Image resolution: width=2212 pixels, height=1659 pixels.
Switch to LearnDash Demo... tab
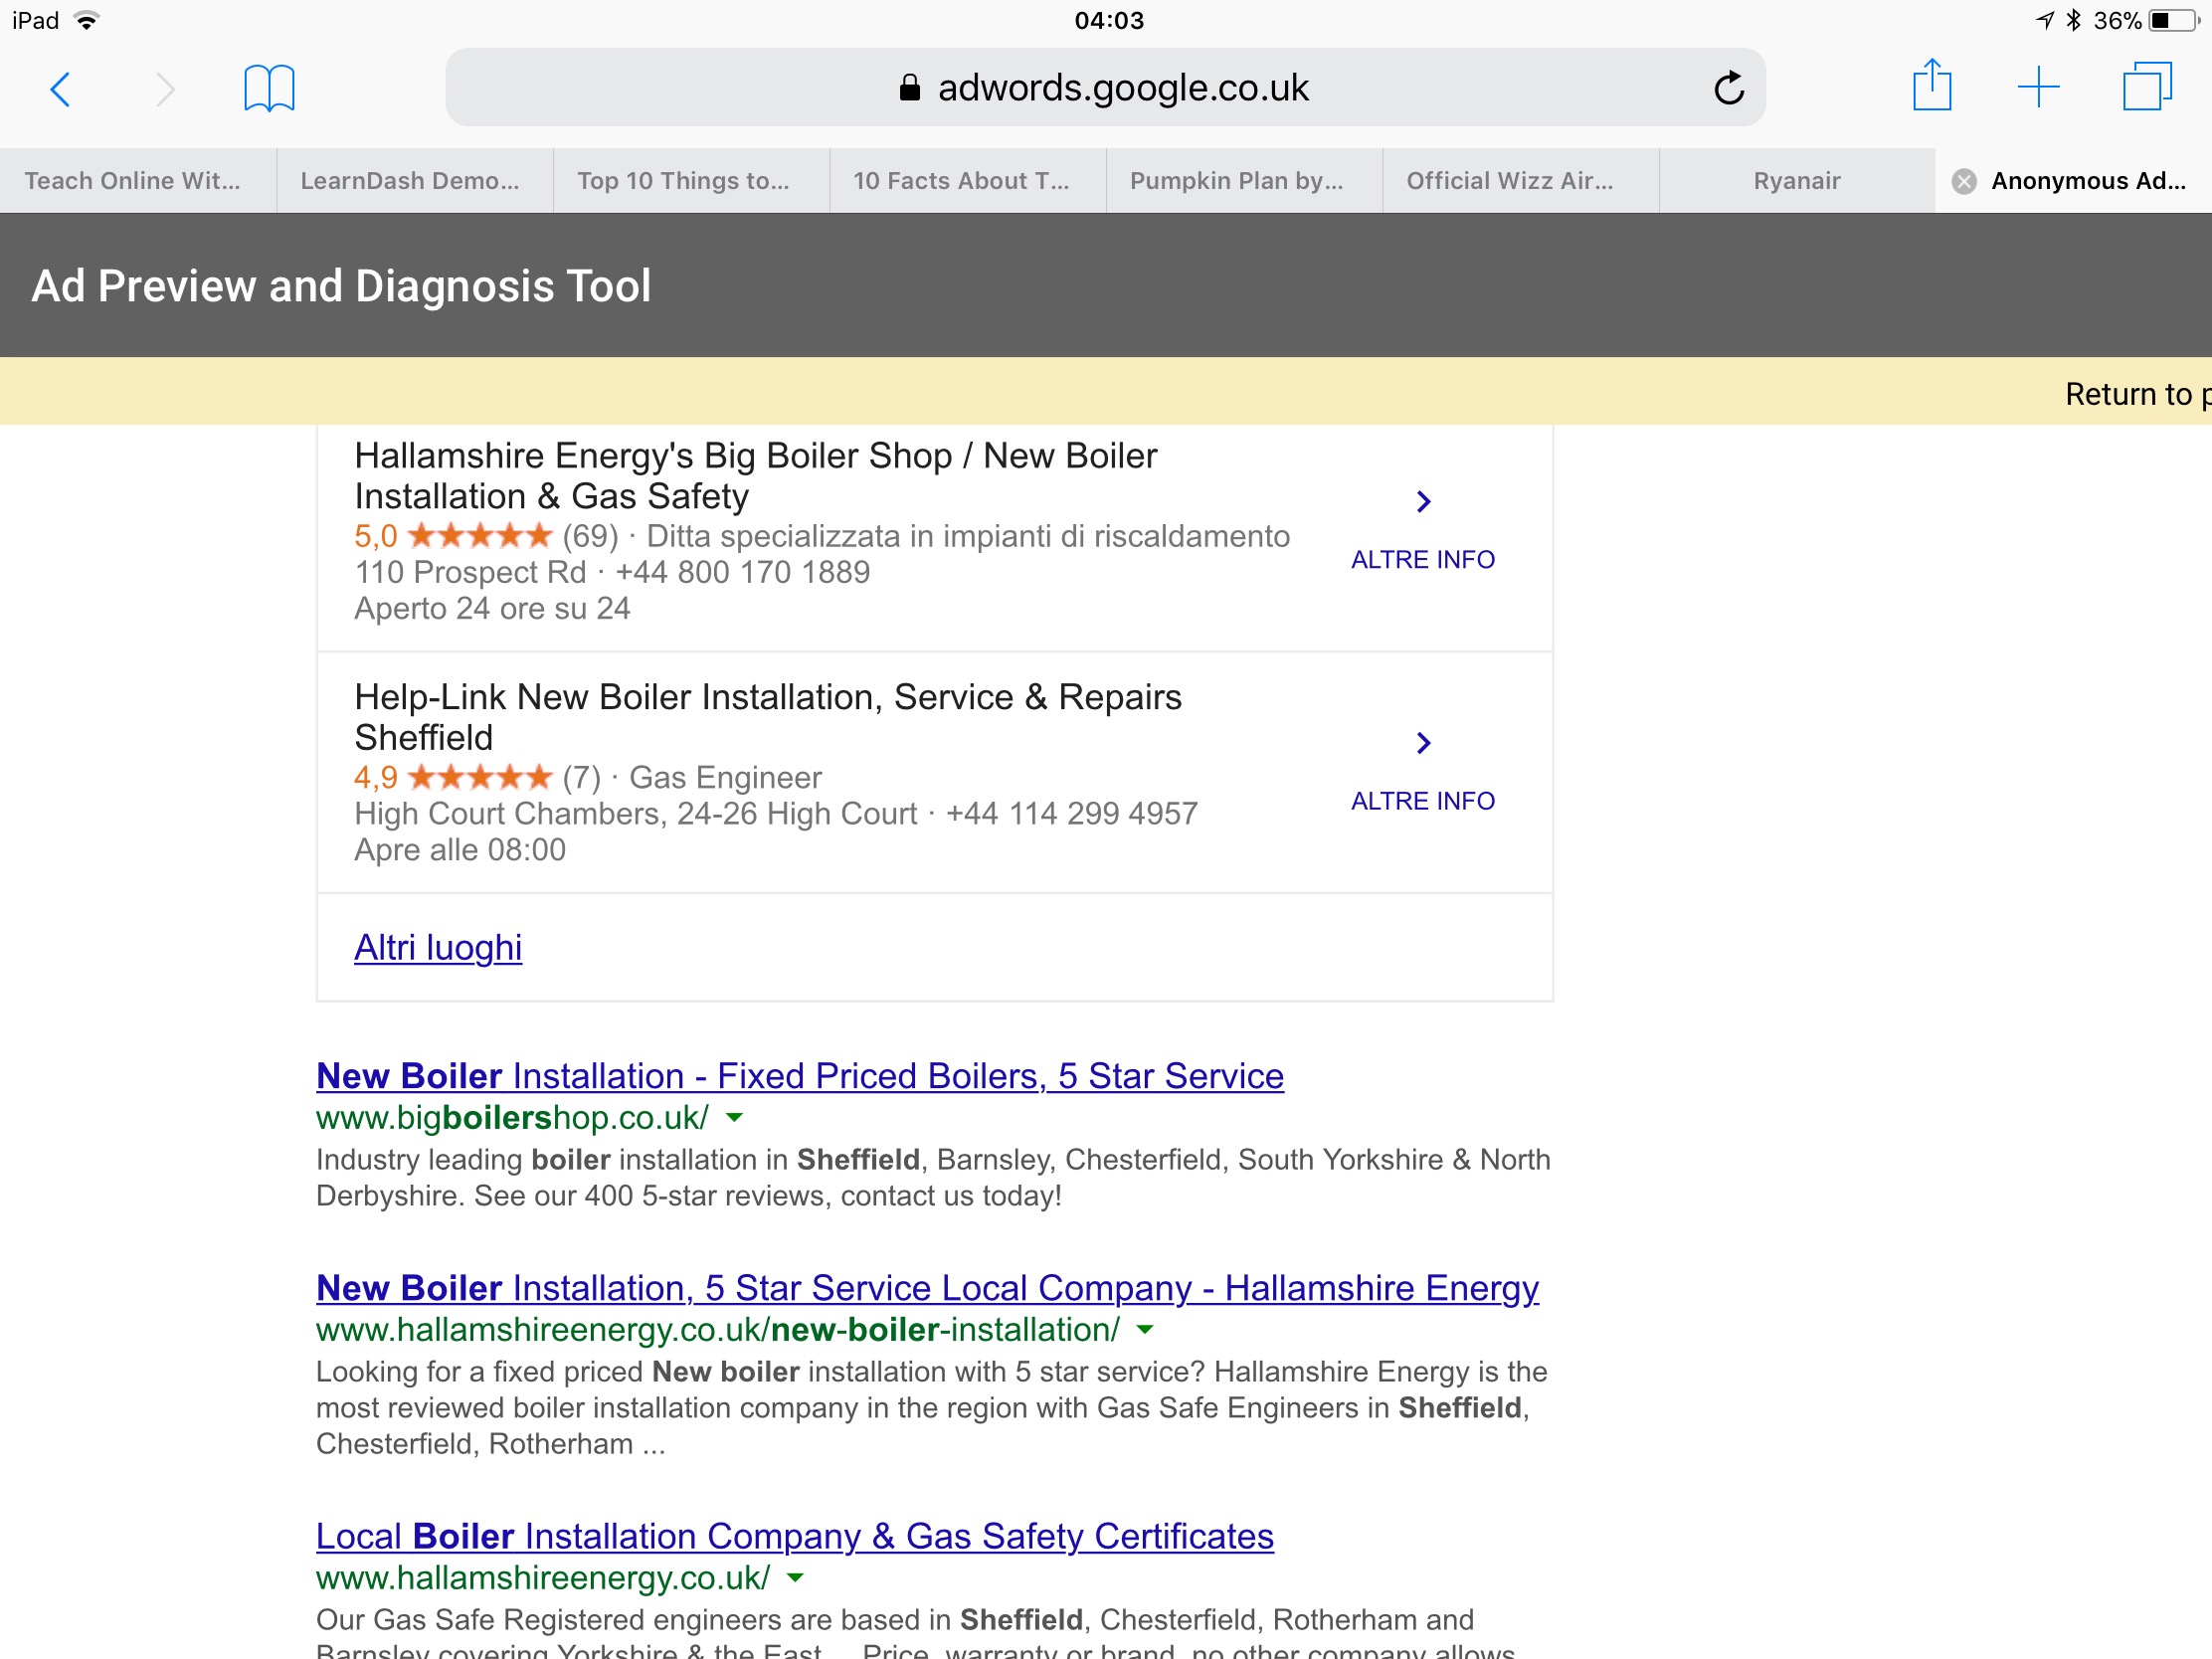click(x=414, y=181)
